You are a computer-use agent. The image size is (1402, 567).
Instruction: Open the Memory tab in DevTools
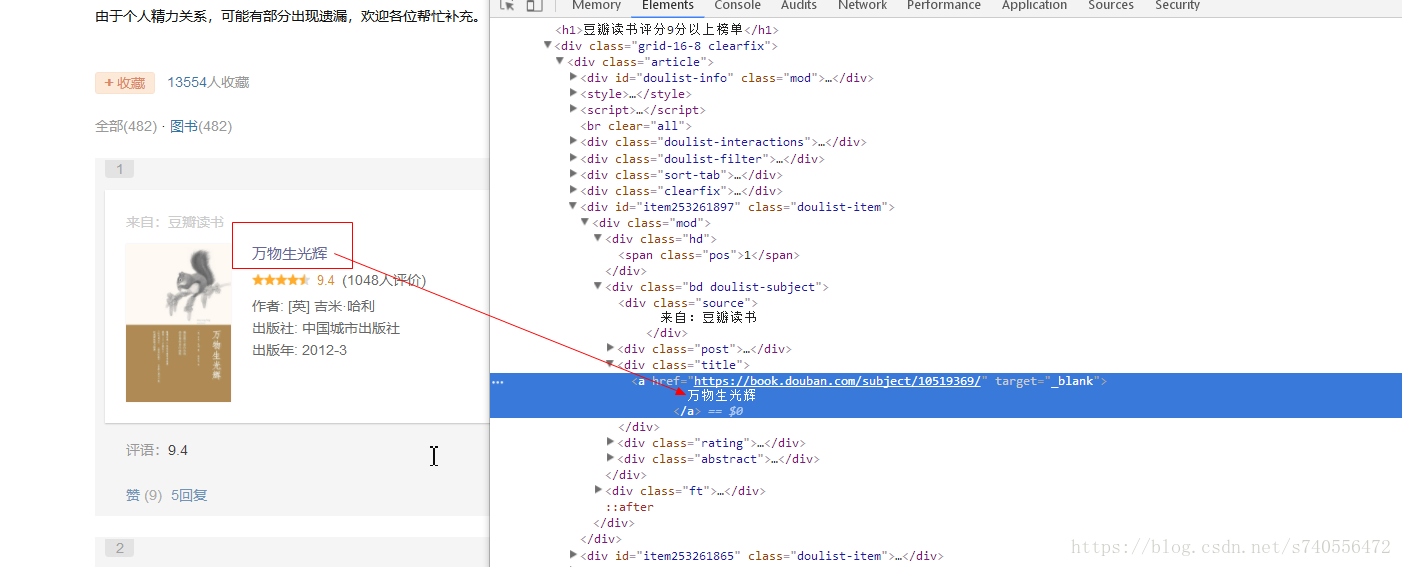596,5
